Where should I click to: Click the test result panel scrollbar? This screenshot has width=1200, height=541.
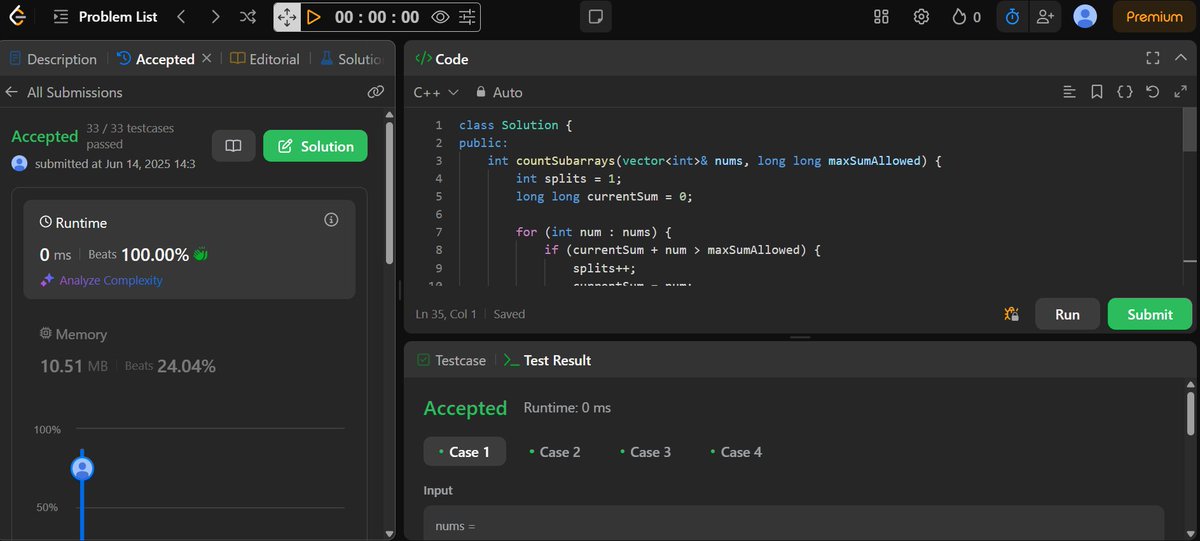1189,414
